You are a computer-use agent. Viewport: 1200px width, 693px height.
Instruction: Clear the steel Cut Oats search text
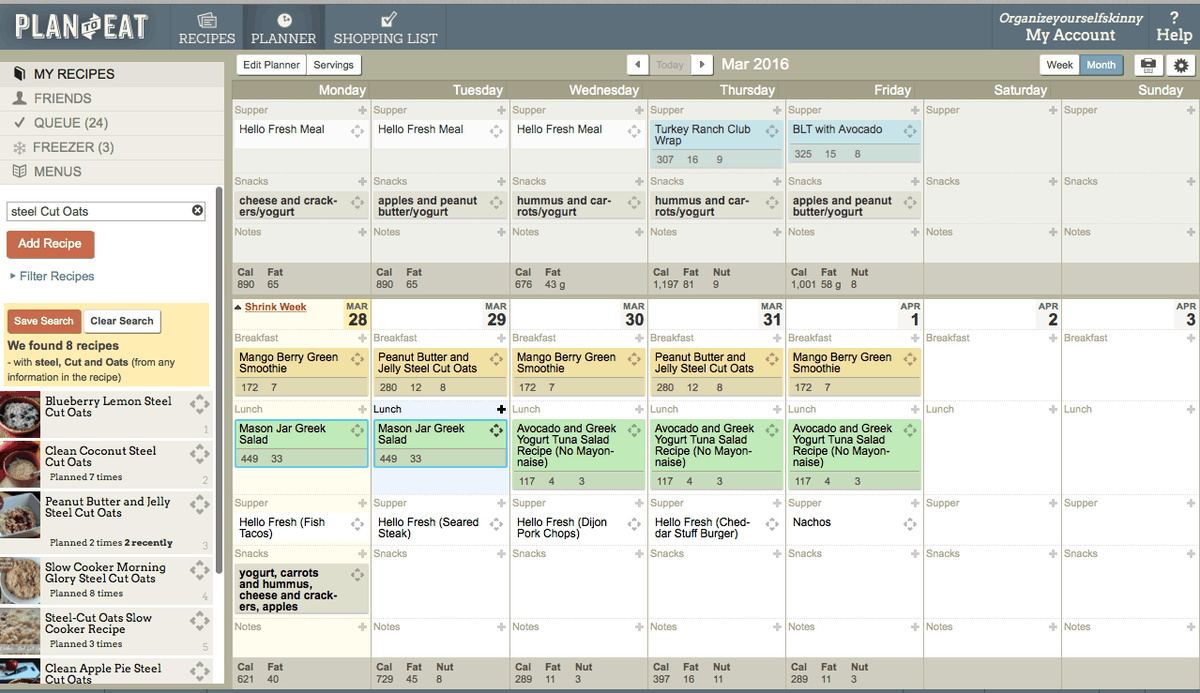(197, 211)
